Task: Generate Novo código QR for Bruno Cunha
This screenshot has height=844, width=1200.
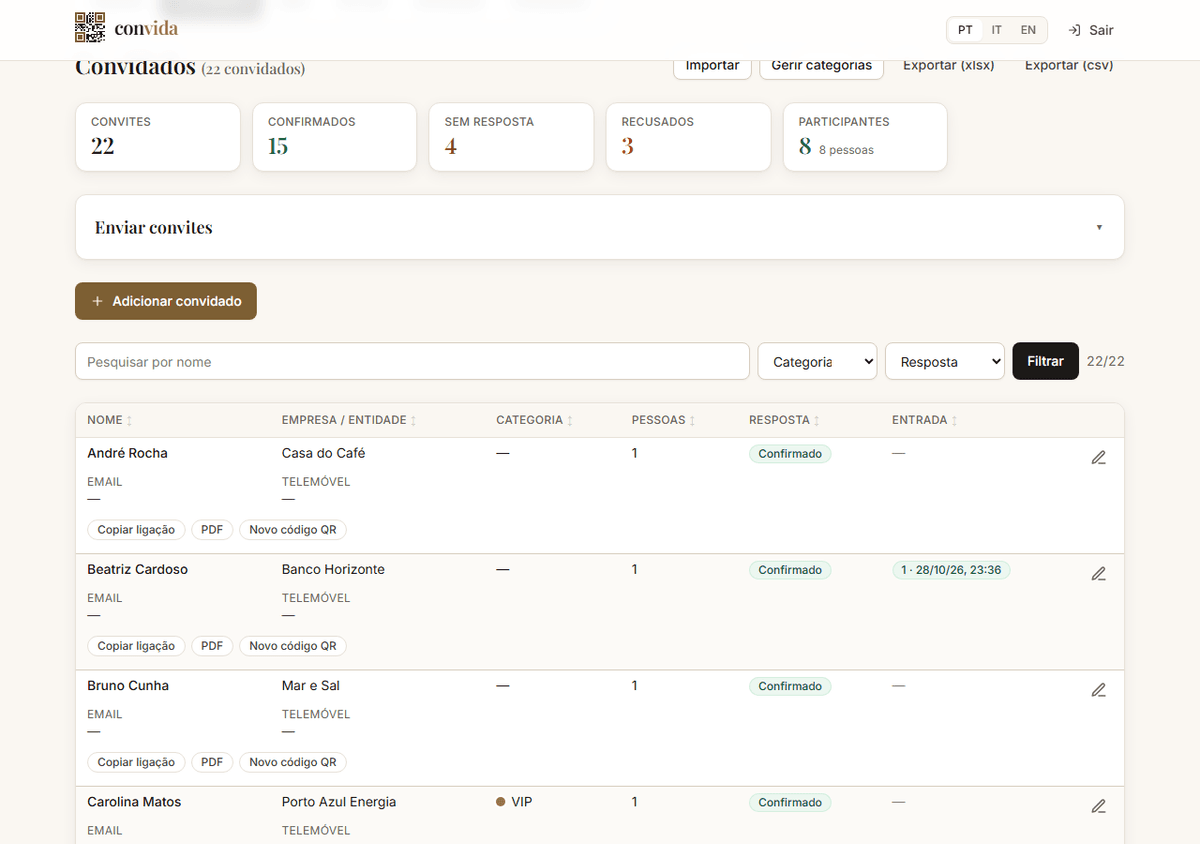Action: click(293, 762)
